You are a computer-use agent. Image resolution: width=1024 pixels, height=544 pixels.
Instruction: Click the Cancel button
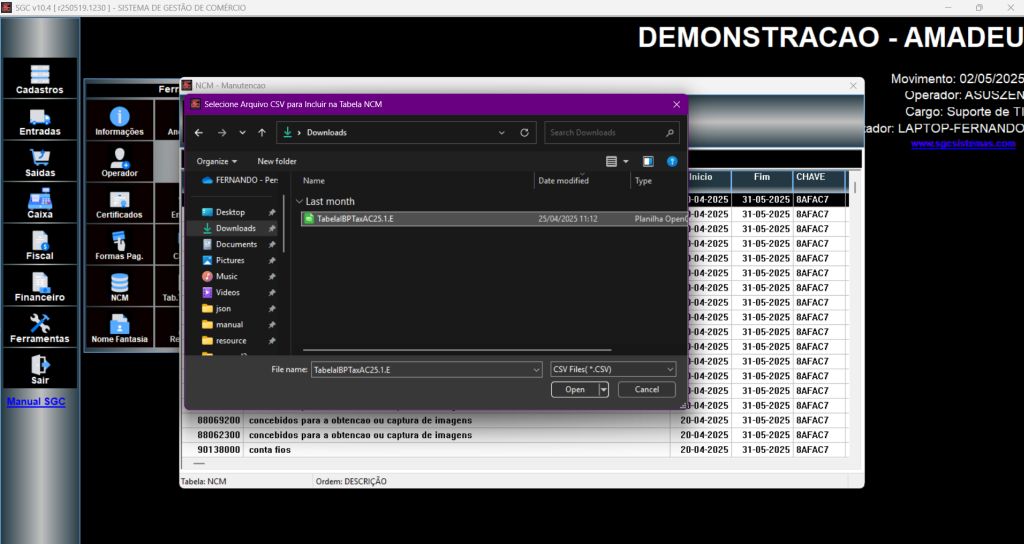pos(647,390)
